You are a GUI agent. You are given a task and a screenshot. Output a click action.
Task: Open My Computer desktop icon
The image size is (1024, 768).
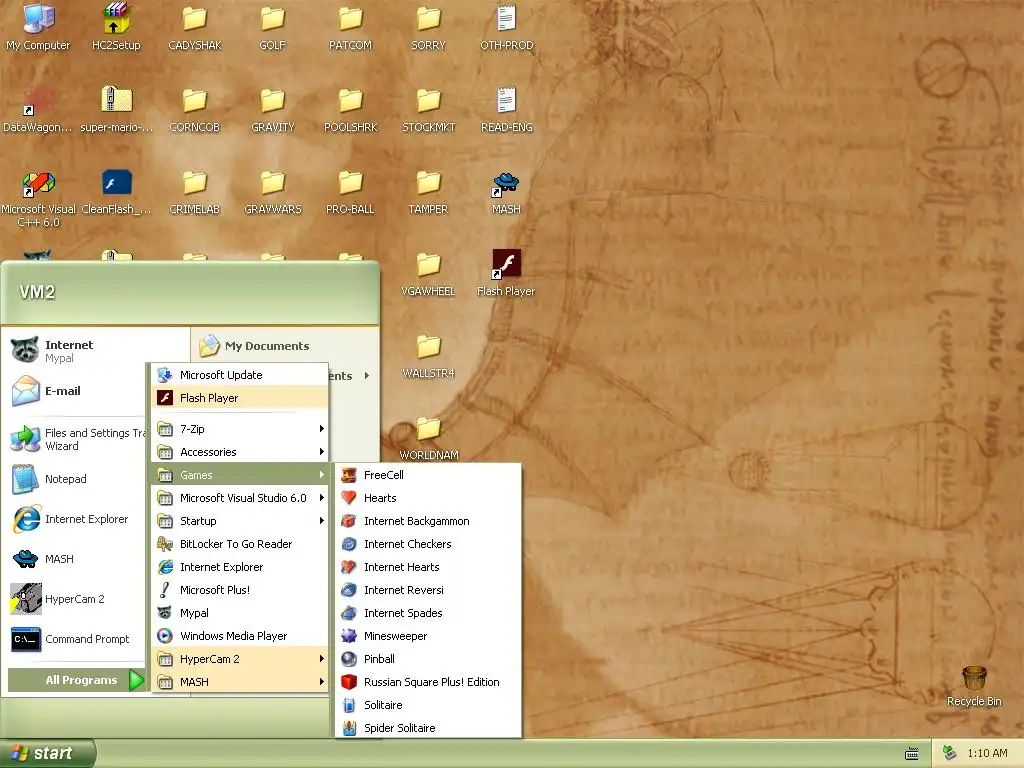[x=38, y=27]
